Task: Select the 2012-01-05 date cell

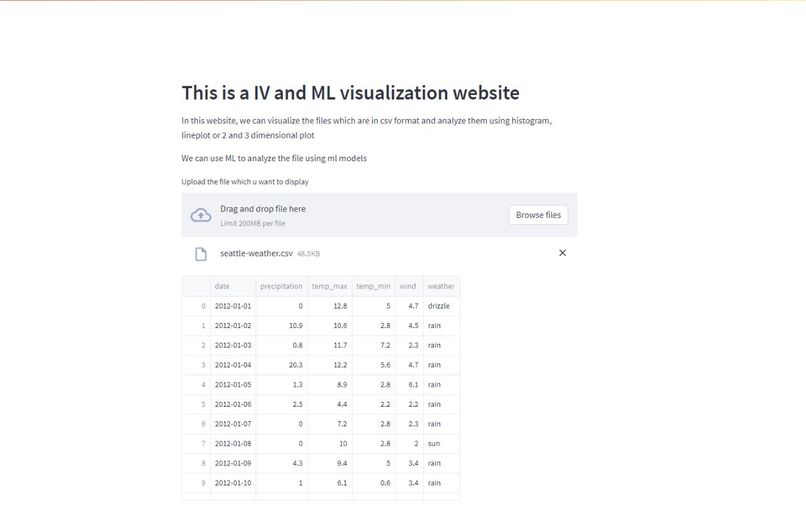Action: 233,385
